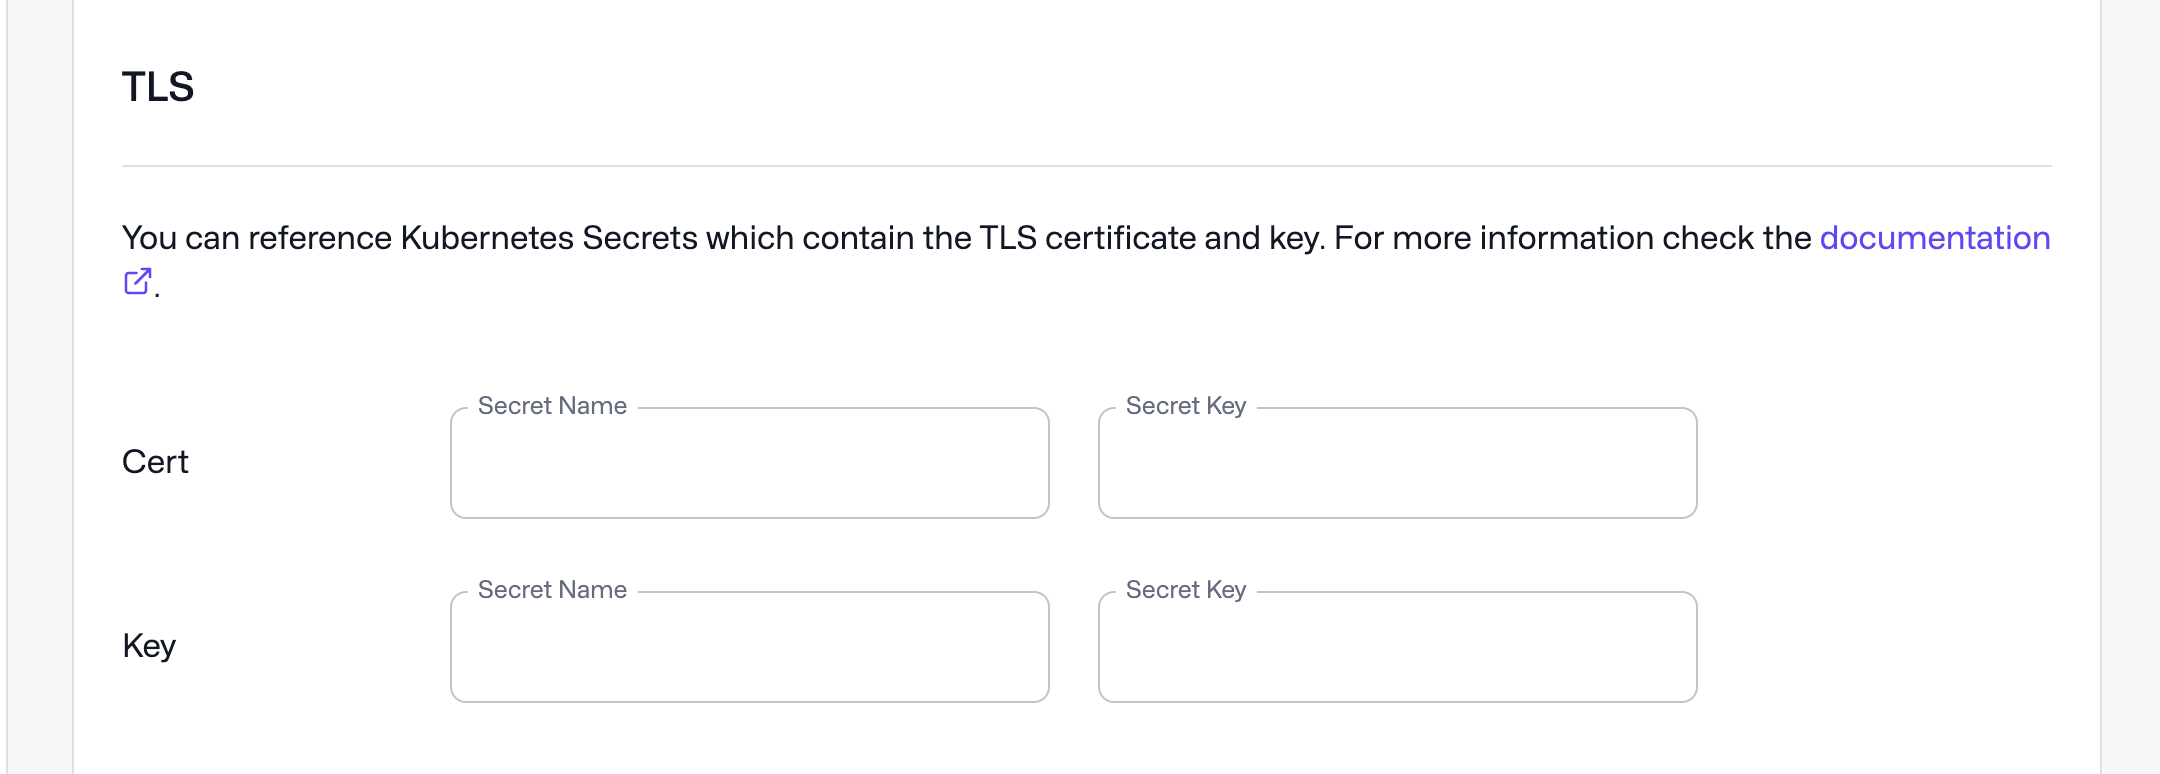This screenshot has width=2160, height=774.
Task: Click the Secret Key label in the Cert row
Action: point(1186,405)
